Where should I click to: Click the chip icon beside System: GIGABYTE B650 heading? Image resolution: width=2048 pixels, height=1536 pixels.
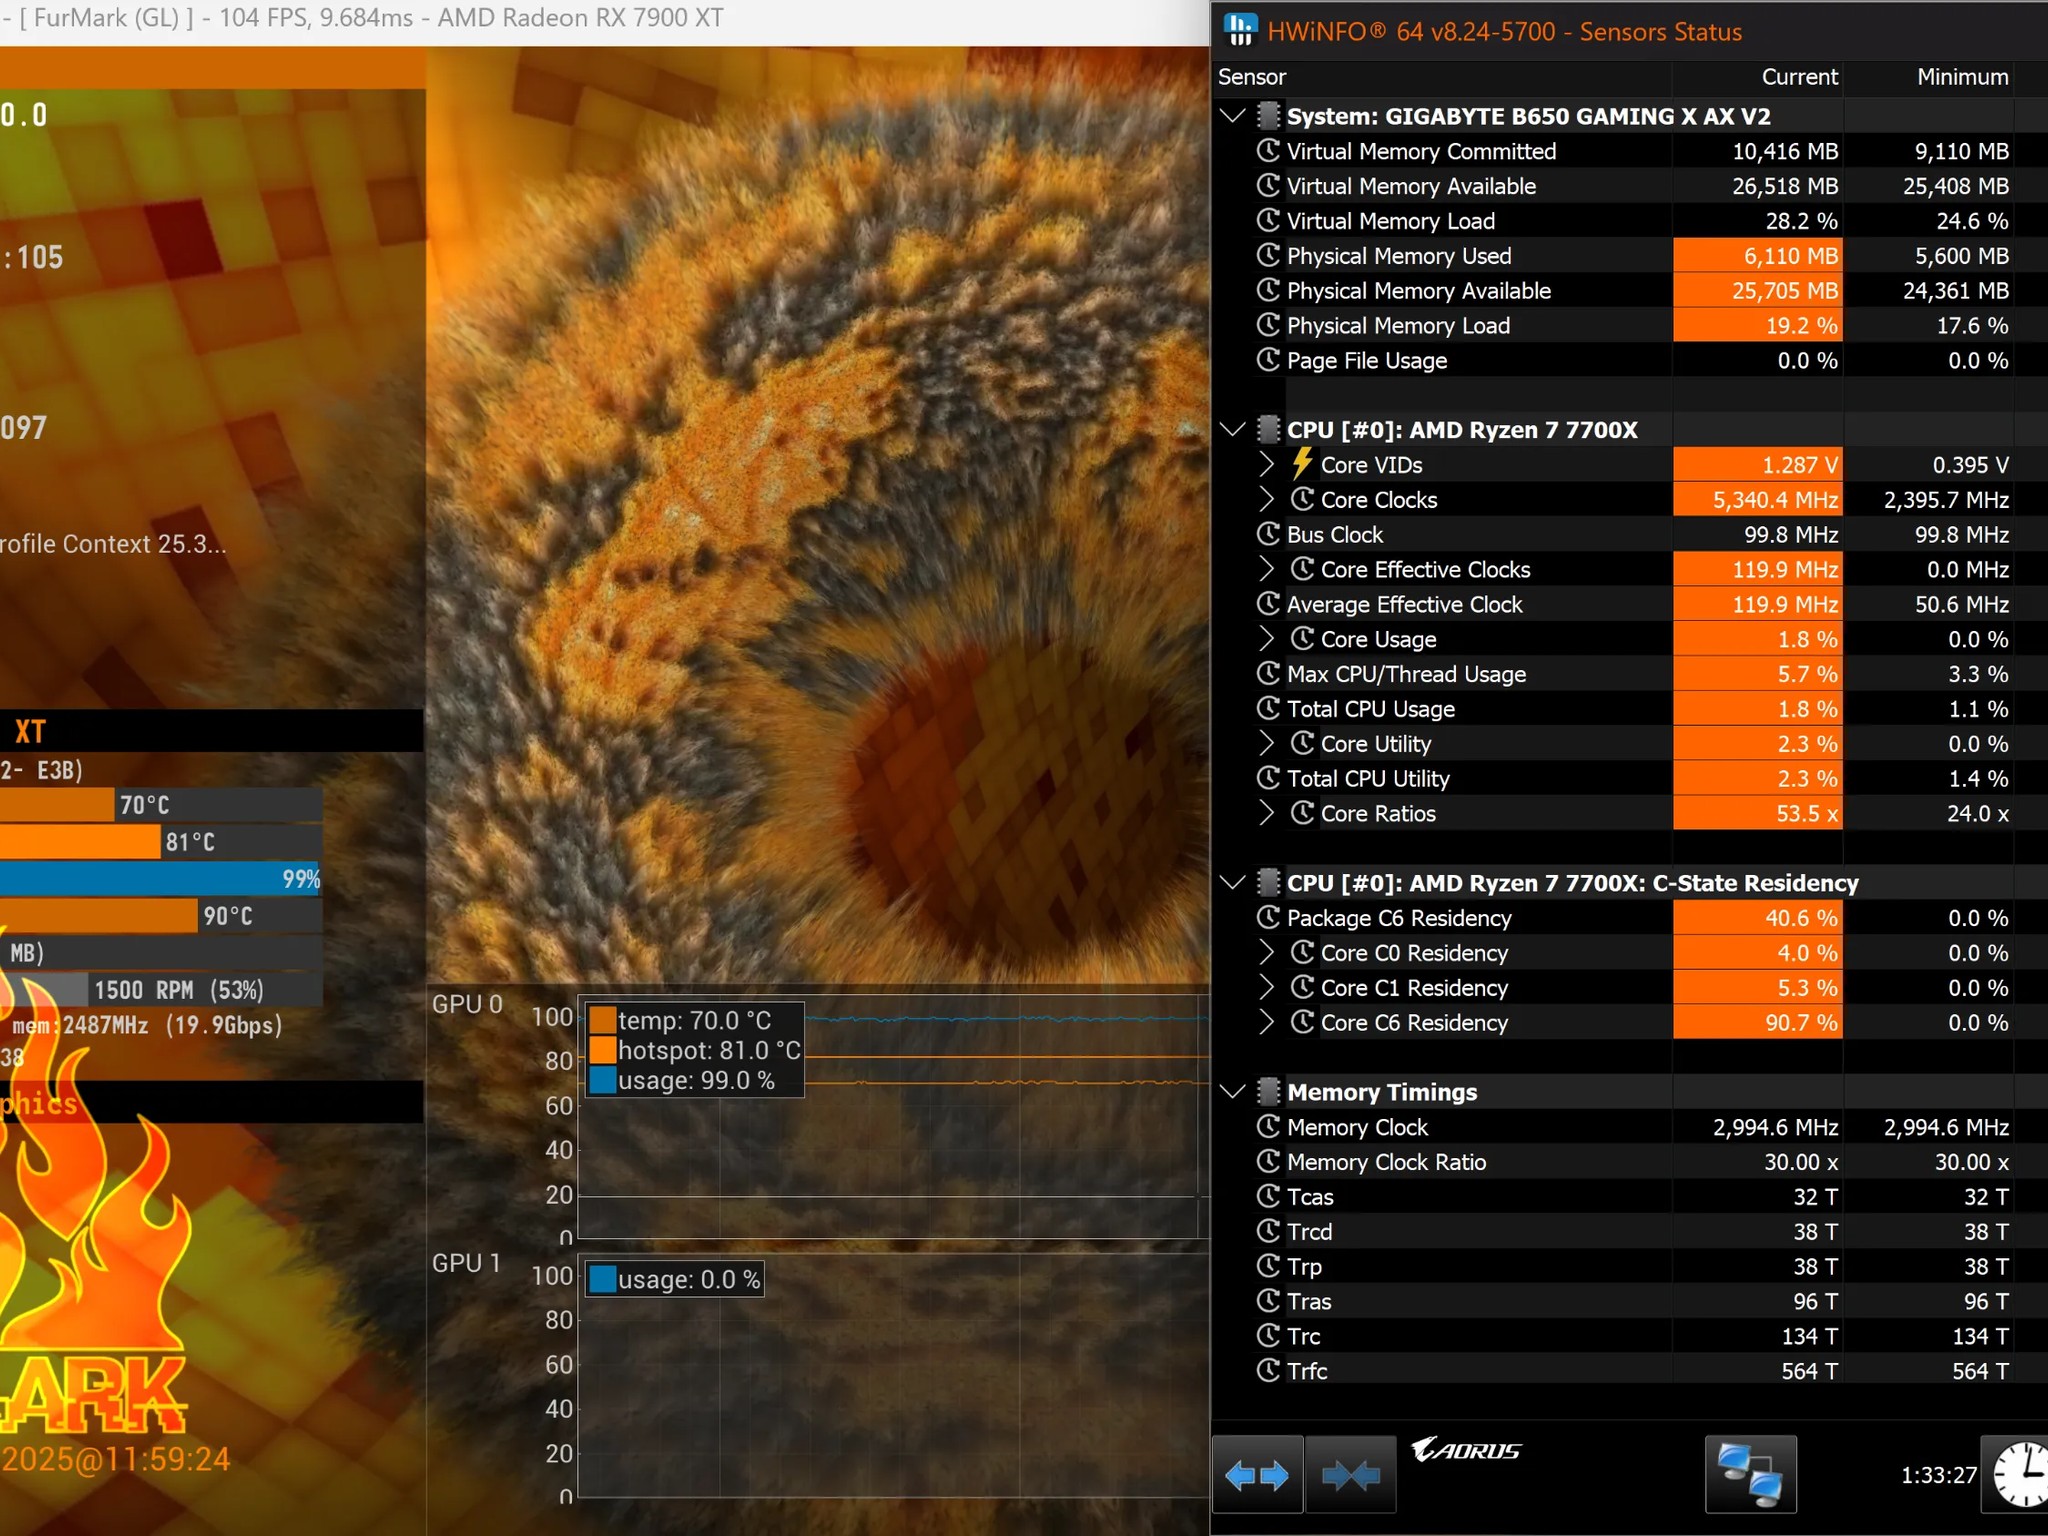click(1268, 116)
